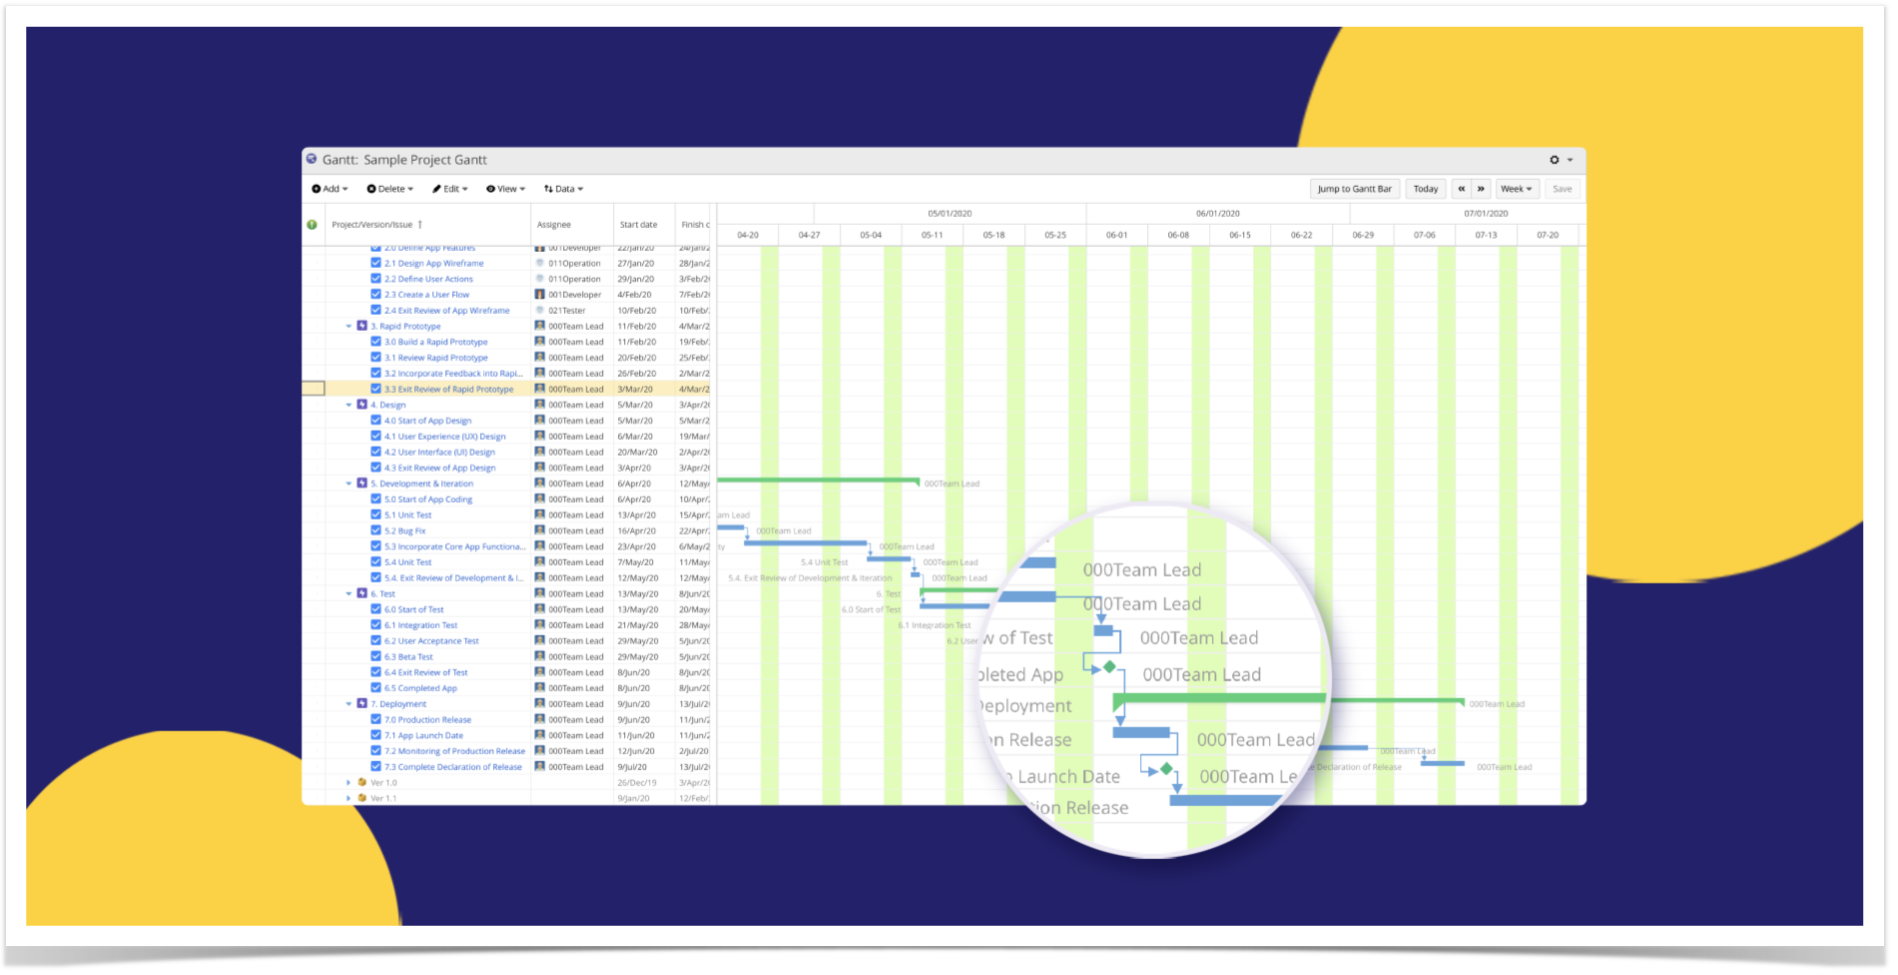Click the previous period double-arrow icon
The height and width of the screenshot is (975, 1898).
(1462, 189)
